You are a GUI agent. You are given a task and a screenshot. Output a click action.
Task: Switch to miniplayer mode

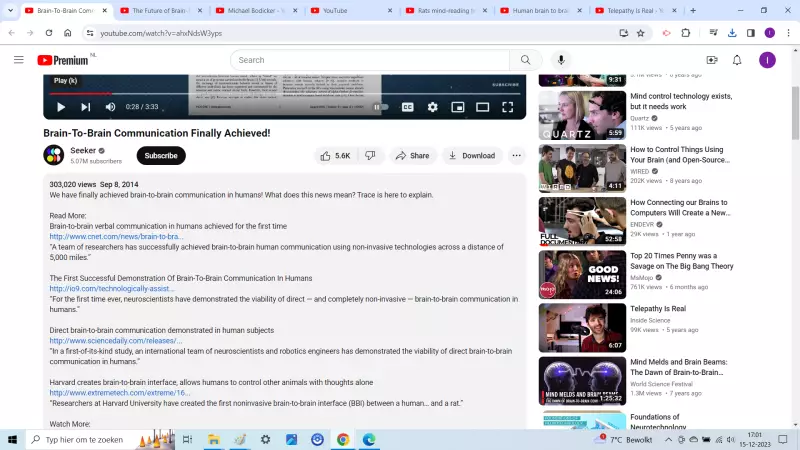click(x=458, y=107)
